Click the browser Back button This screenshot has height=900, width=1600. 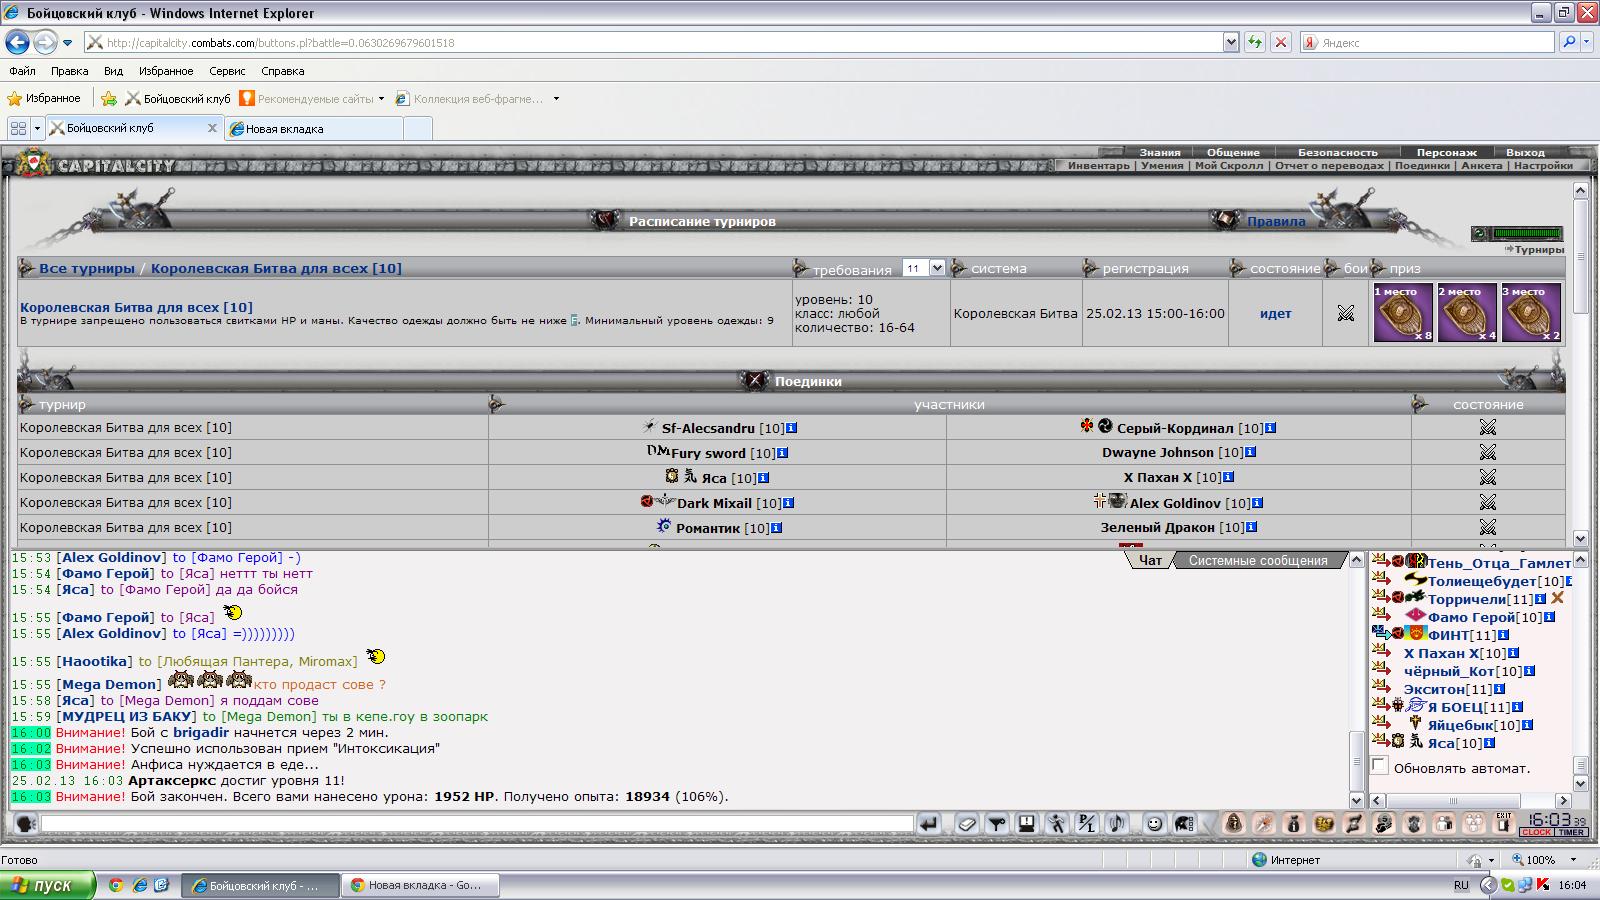click(17, 42)
